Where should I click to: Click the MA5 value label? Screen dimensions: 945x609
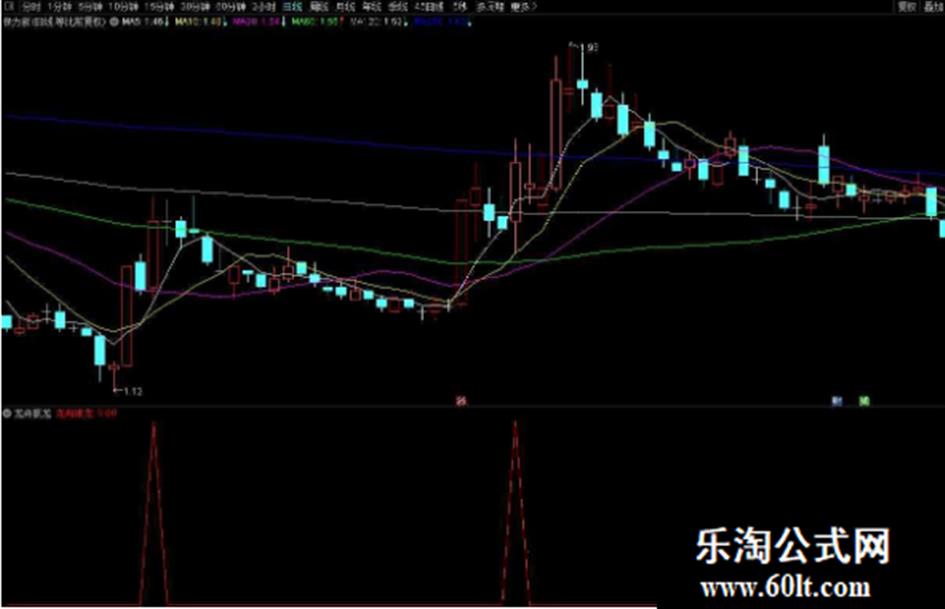click(145, 22)
